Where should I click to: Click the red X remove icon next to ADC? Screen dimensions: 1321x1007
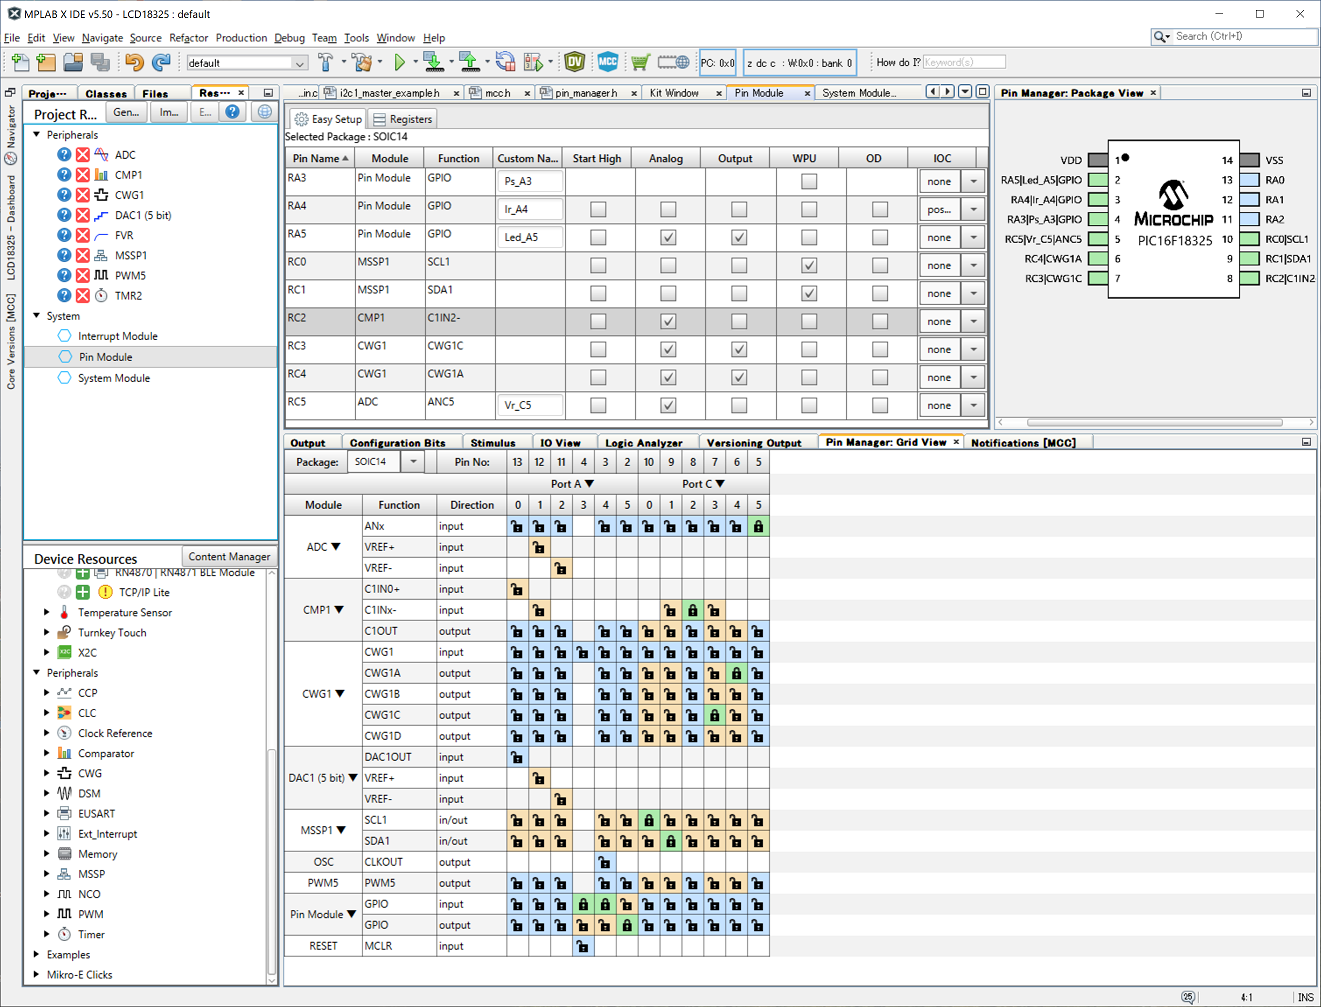tap(83, 155)
